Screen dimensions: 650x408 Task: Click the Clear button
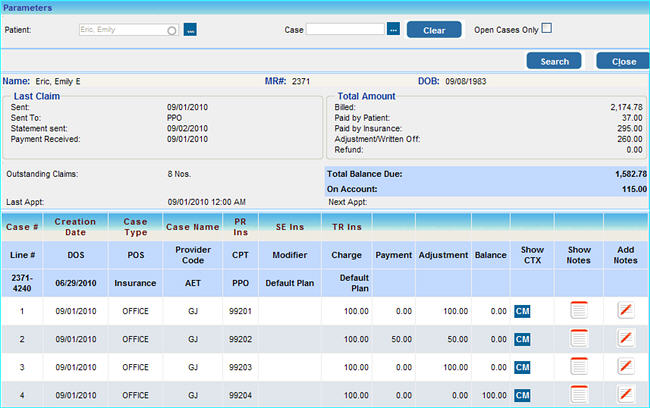[434, 30]
